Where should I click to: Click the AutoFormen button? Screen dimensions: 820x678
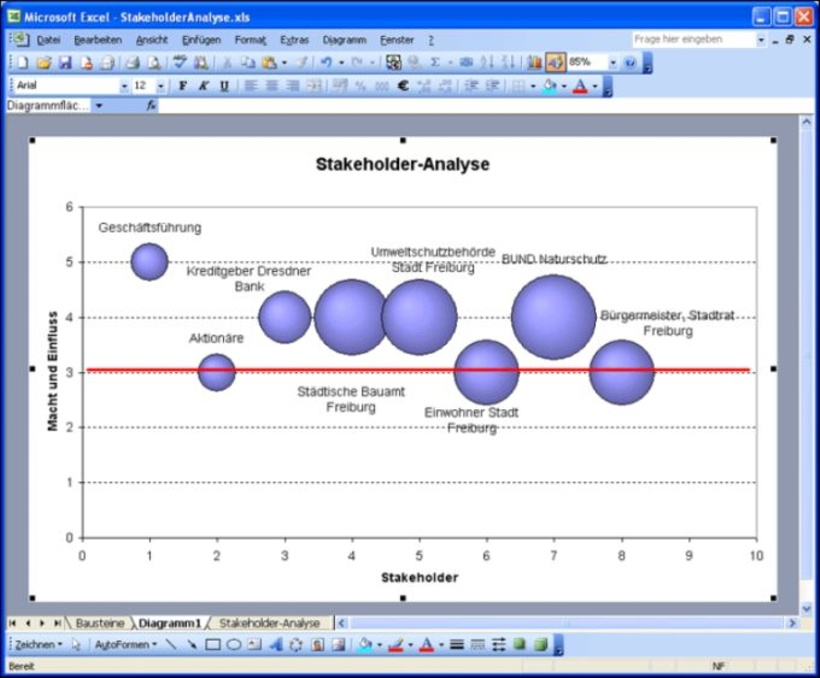tap(124, 645)
